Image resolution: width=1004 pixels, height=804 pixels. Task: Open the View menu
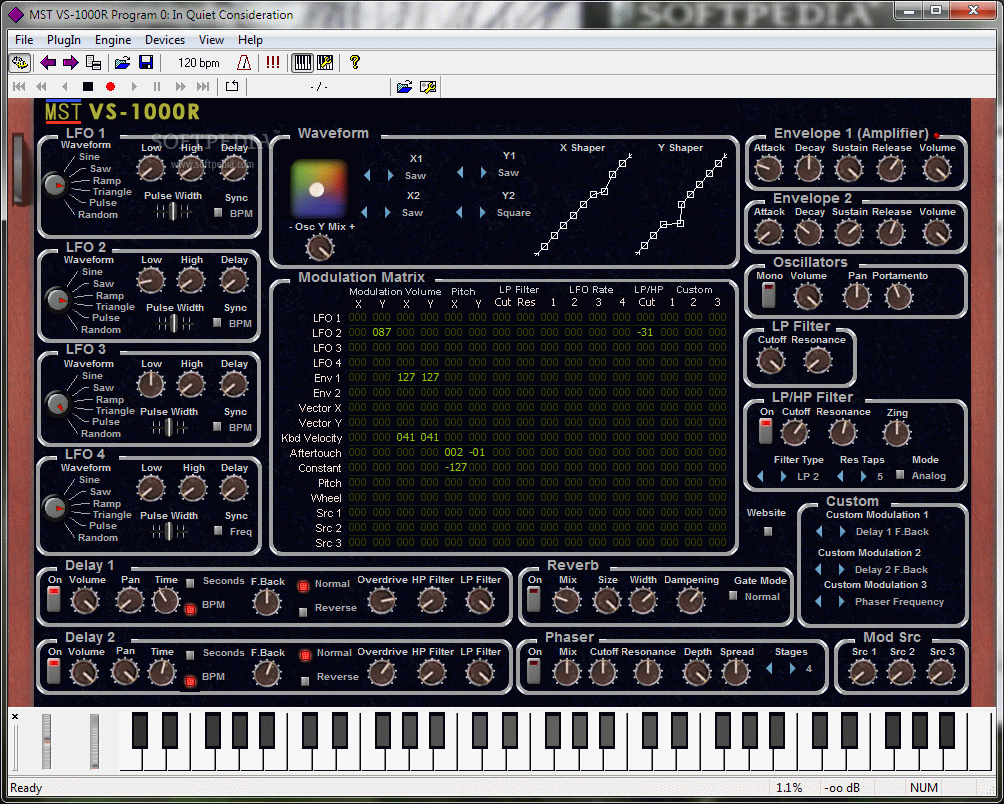[211, 40]
